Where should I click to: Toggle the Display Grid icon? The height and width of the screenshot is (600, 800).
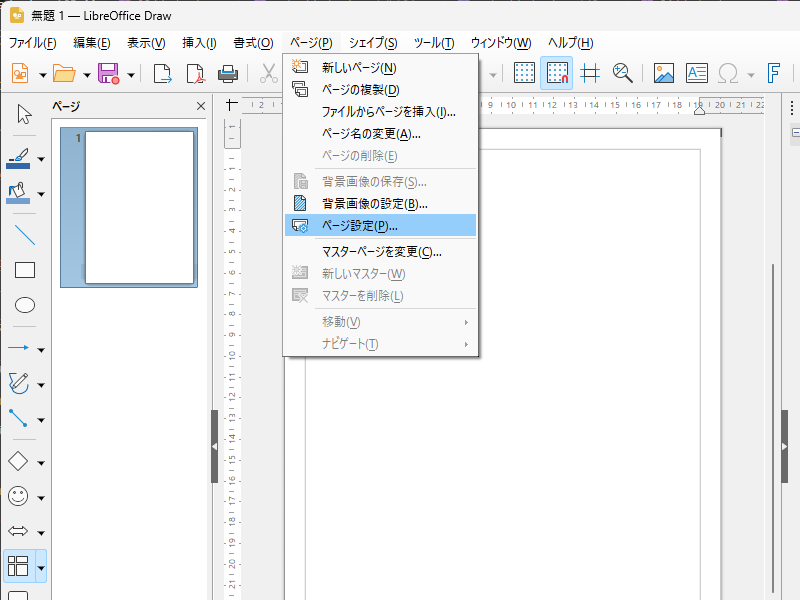coord(524,73)
